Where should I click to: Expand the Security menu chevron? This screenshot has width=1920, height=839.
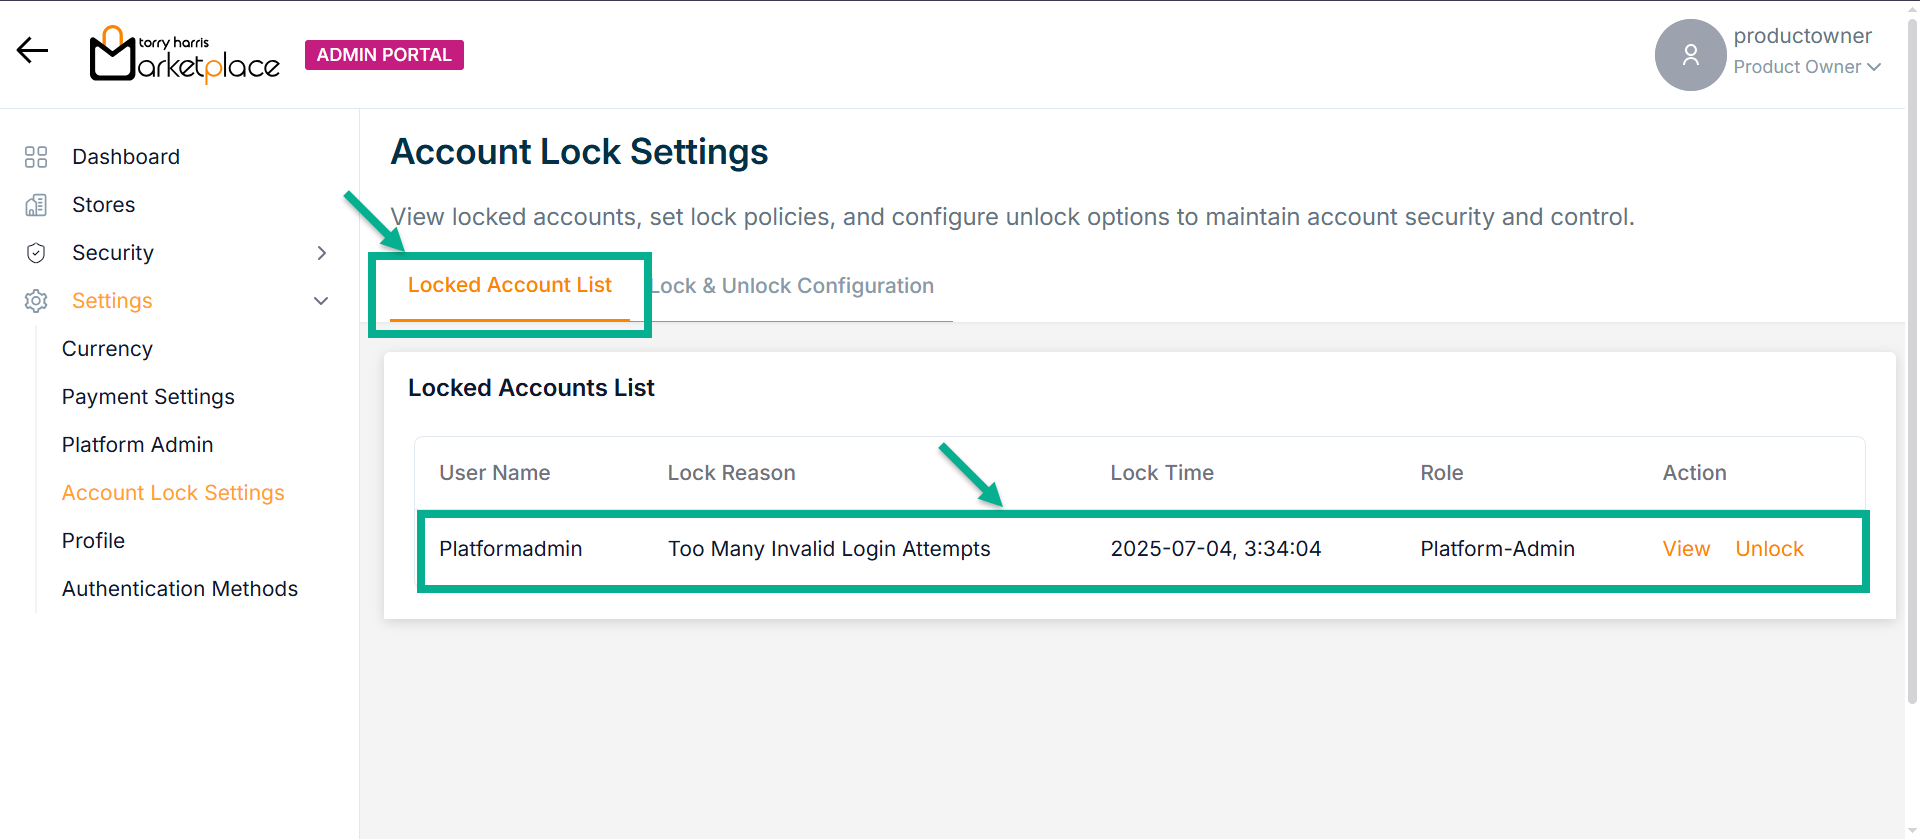pos(321,253)
